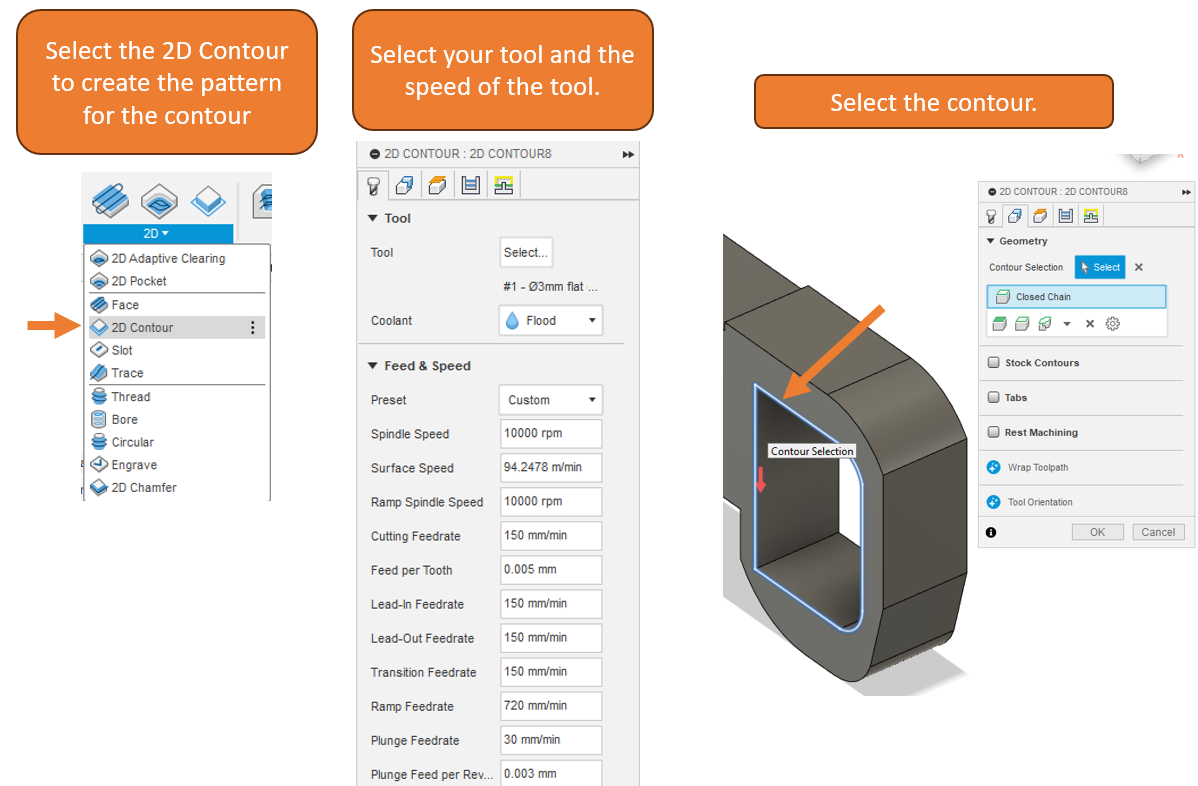Screen dimensions: 1198x786
Task: Confirm with the OK button
Action: 1097,532
